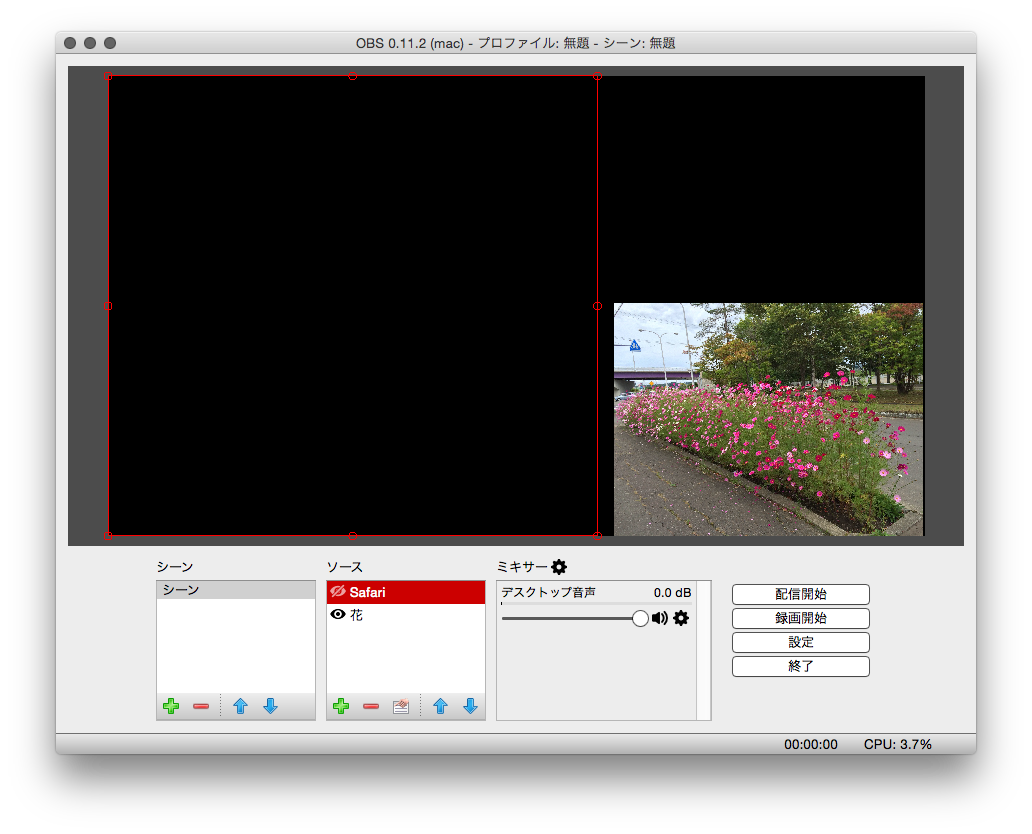Move the source up with the arrow icon
Image resolution: width=1032 pixels, height=834 pixels.
440,706
